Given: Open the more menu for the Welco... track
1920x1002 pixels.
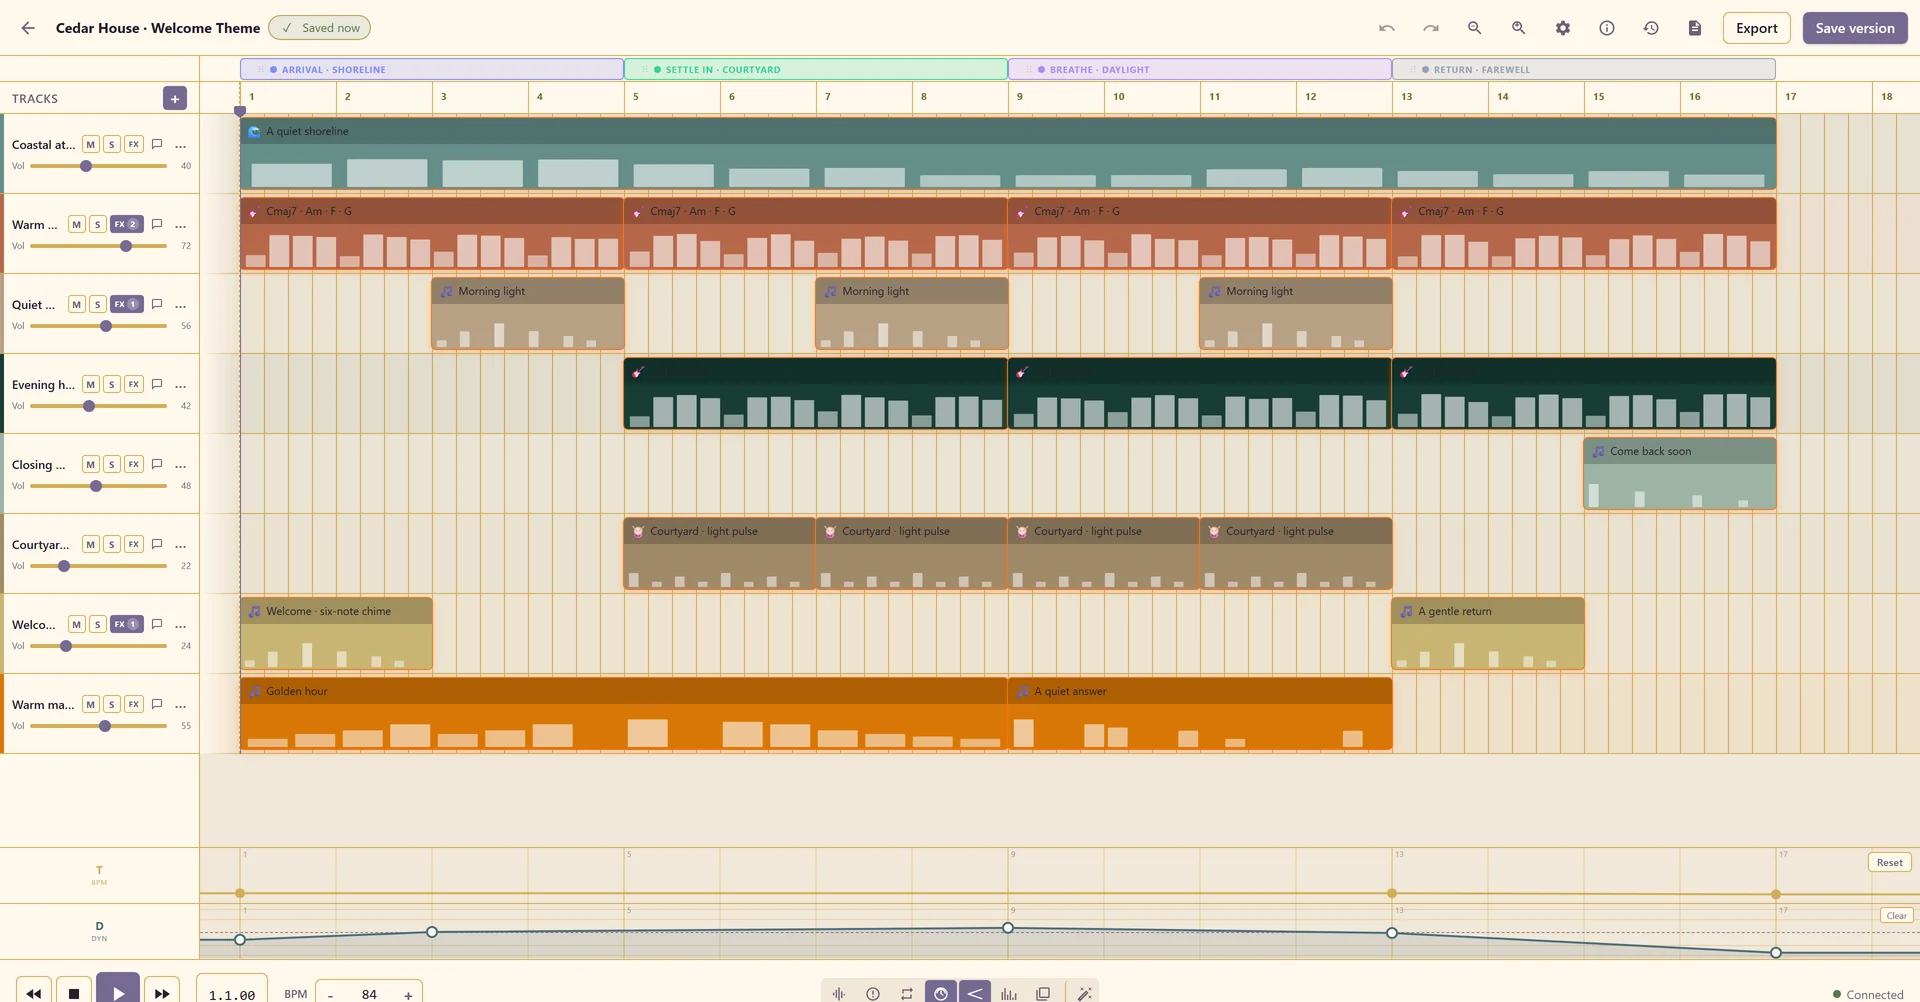Looking at the screenshot, I should point(180,625).
